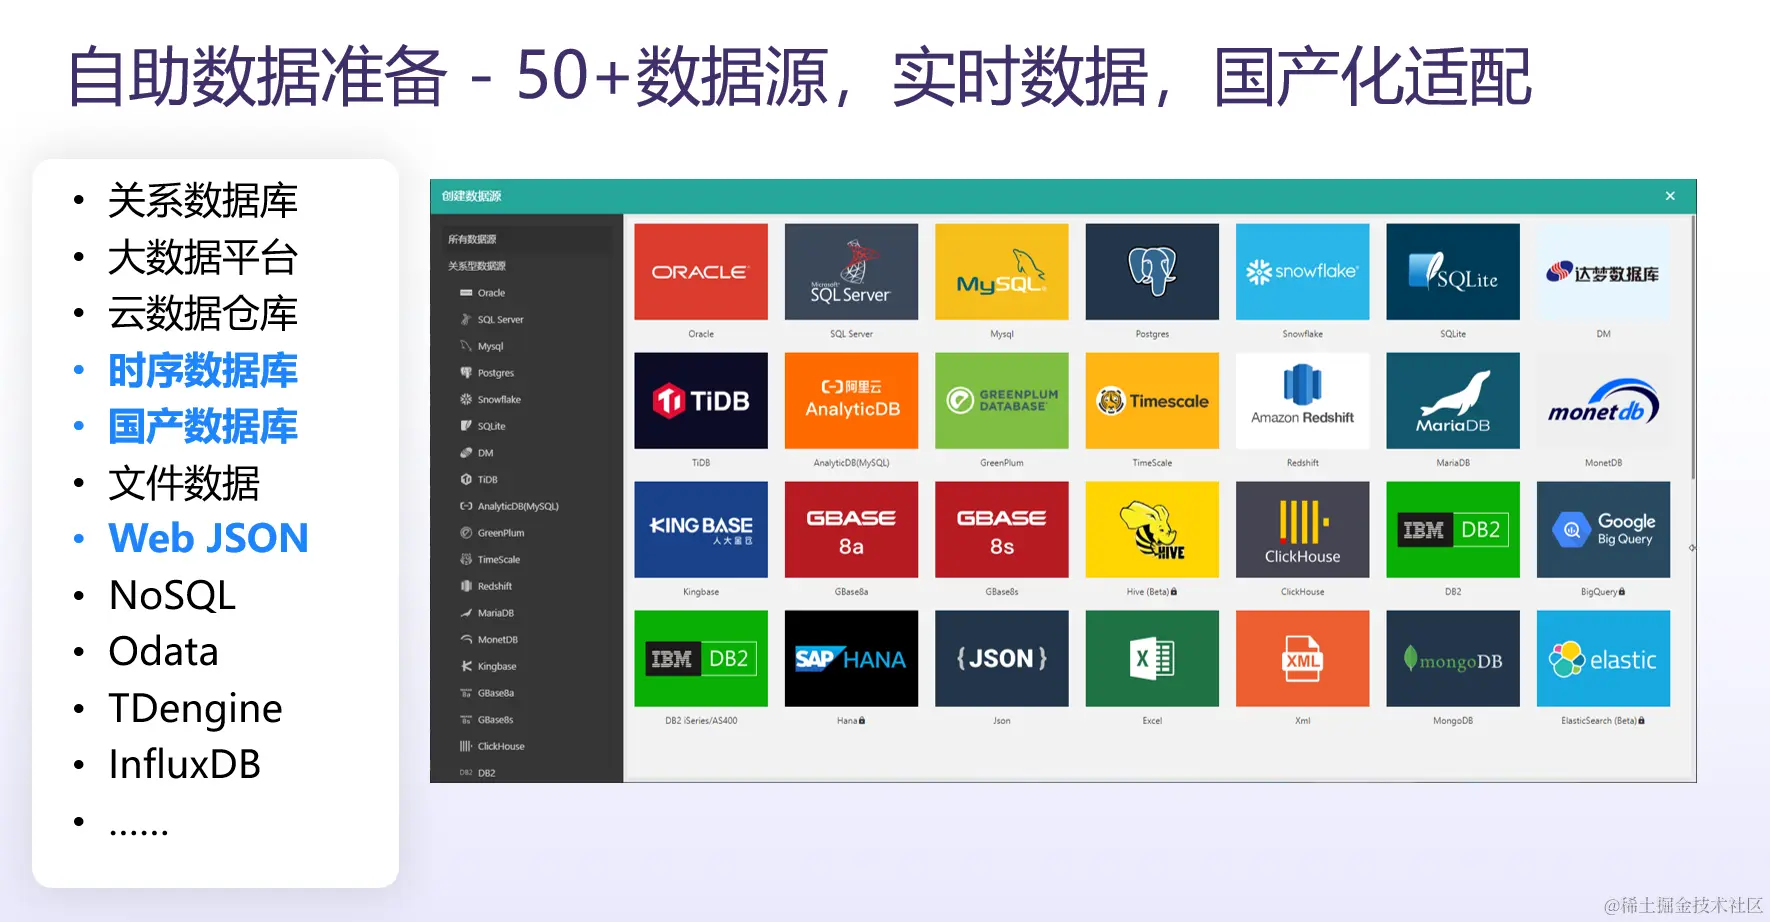Image resolution: width=1770 pixels, height=922 pixels.
Task: Choose the XML file tile
Action: click(x=1302, y=659)
